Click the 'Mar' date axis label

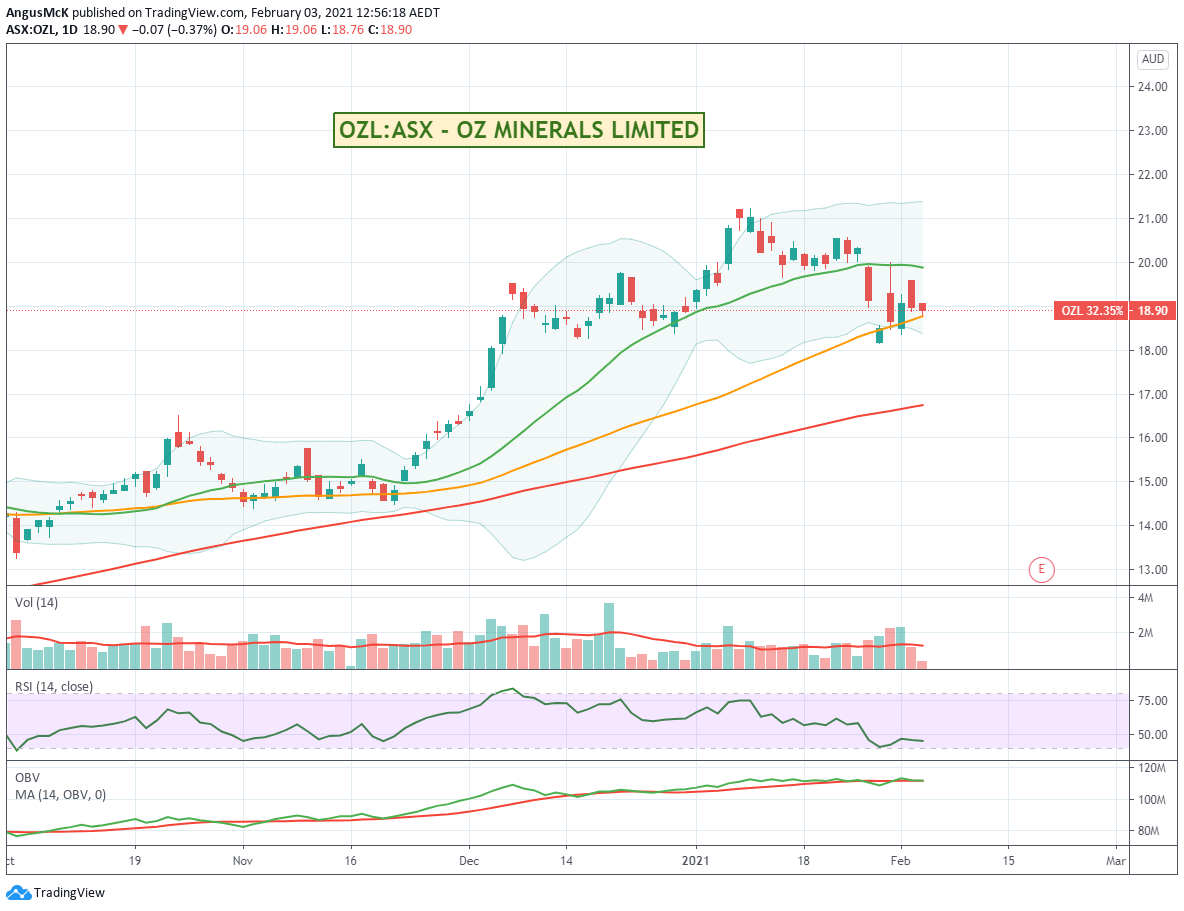click(x=1115, y=860)
